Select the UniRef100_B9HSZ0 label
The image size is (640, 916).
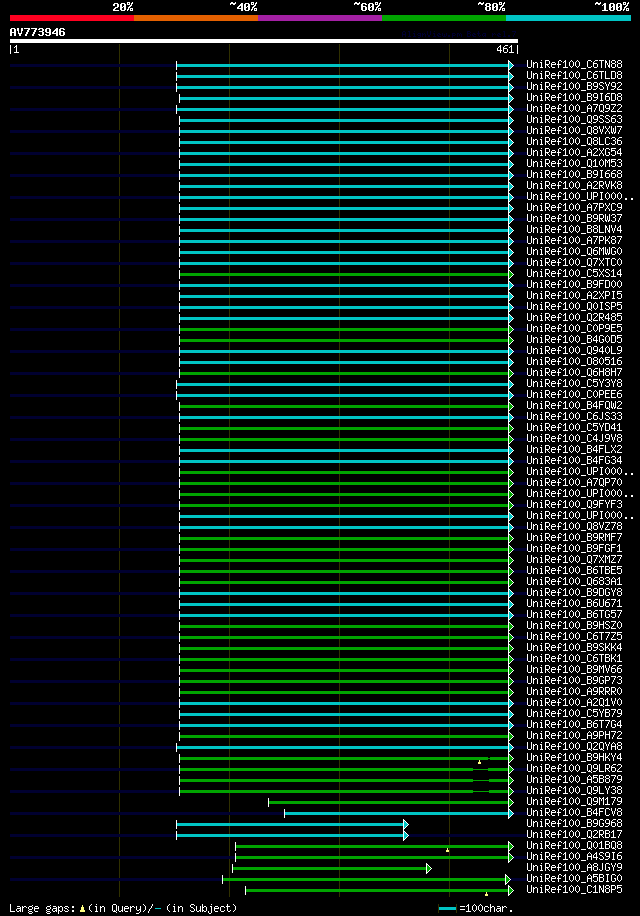pyautogui.click(x=574, y=626)
